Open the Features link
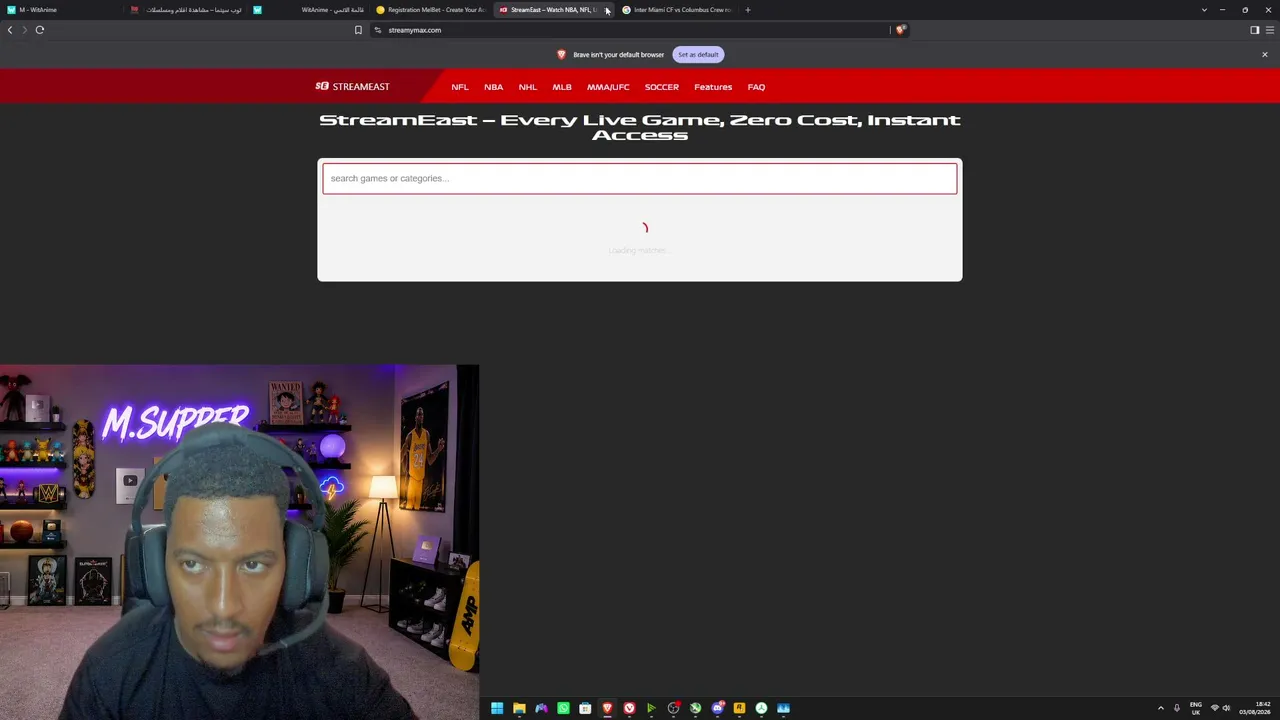1280x720 pixels. click(713, 87)
